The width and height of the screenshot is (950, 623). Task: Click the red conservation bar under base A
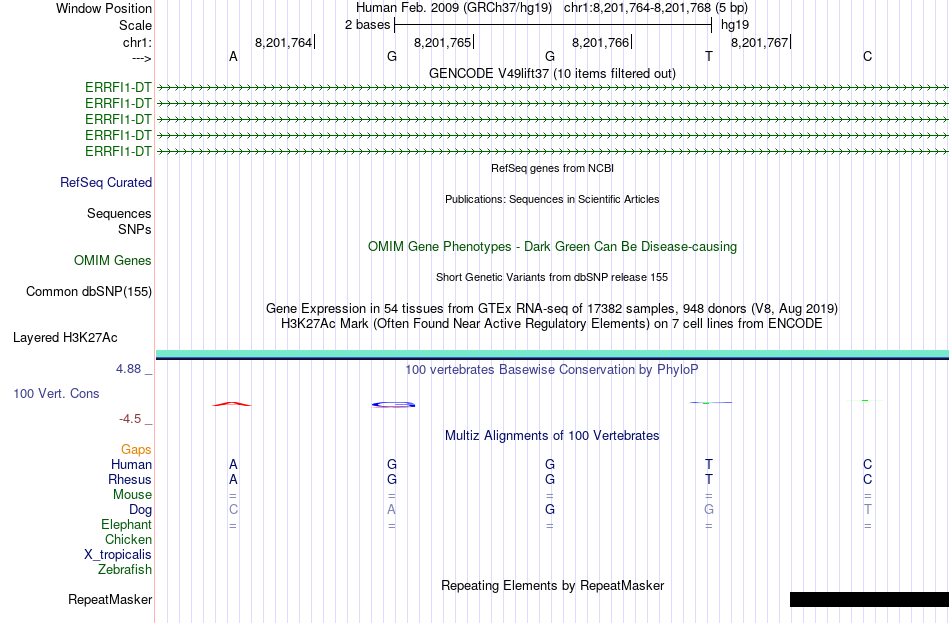tap(232, 404)
